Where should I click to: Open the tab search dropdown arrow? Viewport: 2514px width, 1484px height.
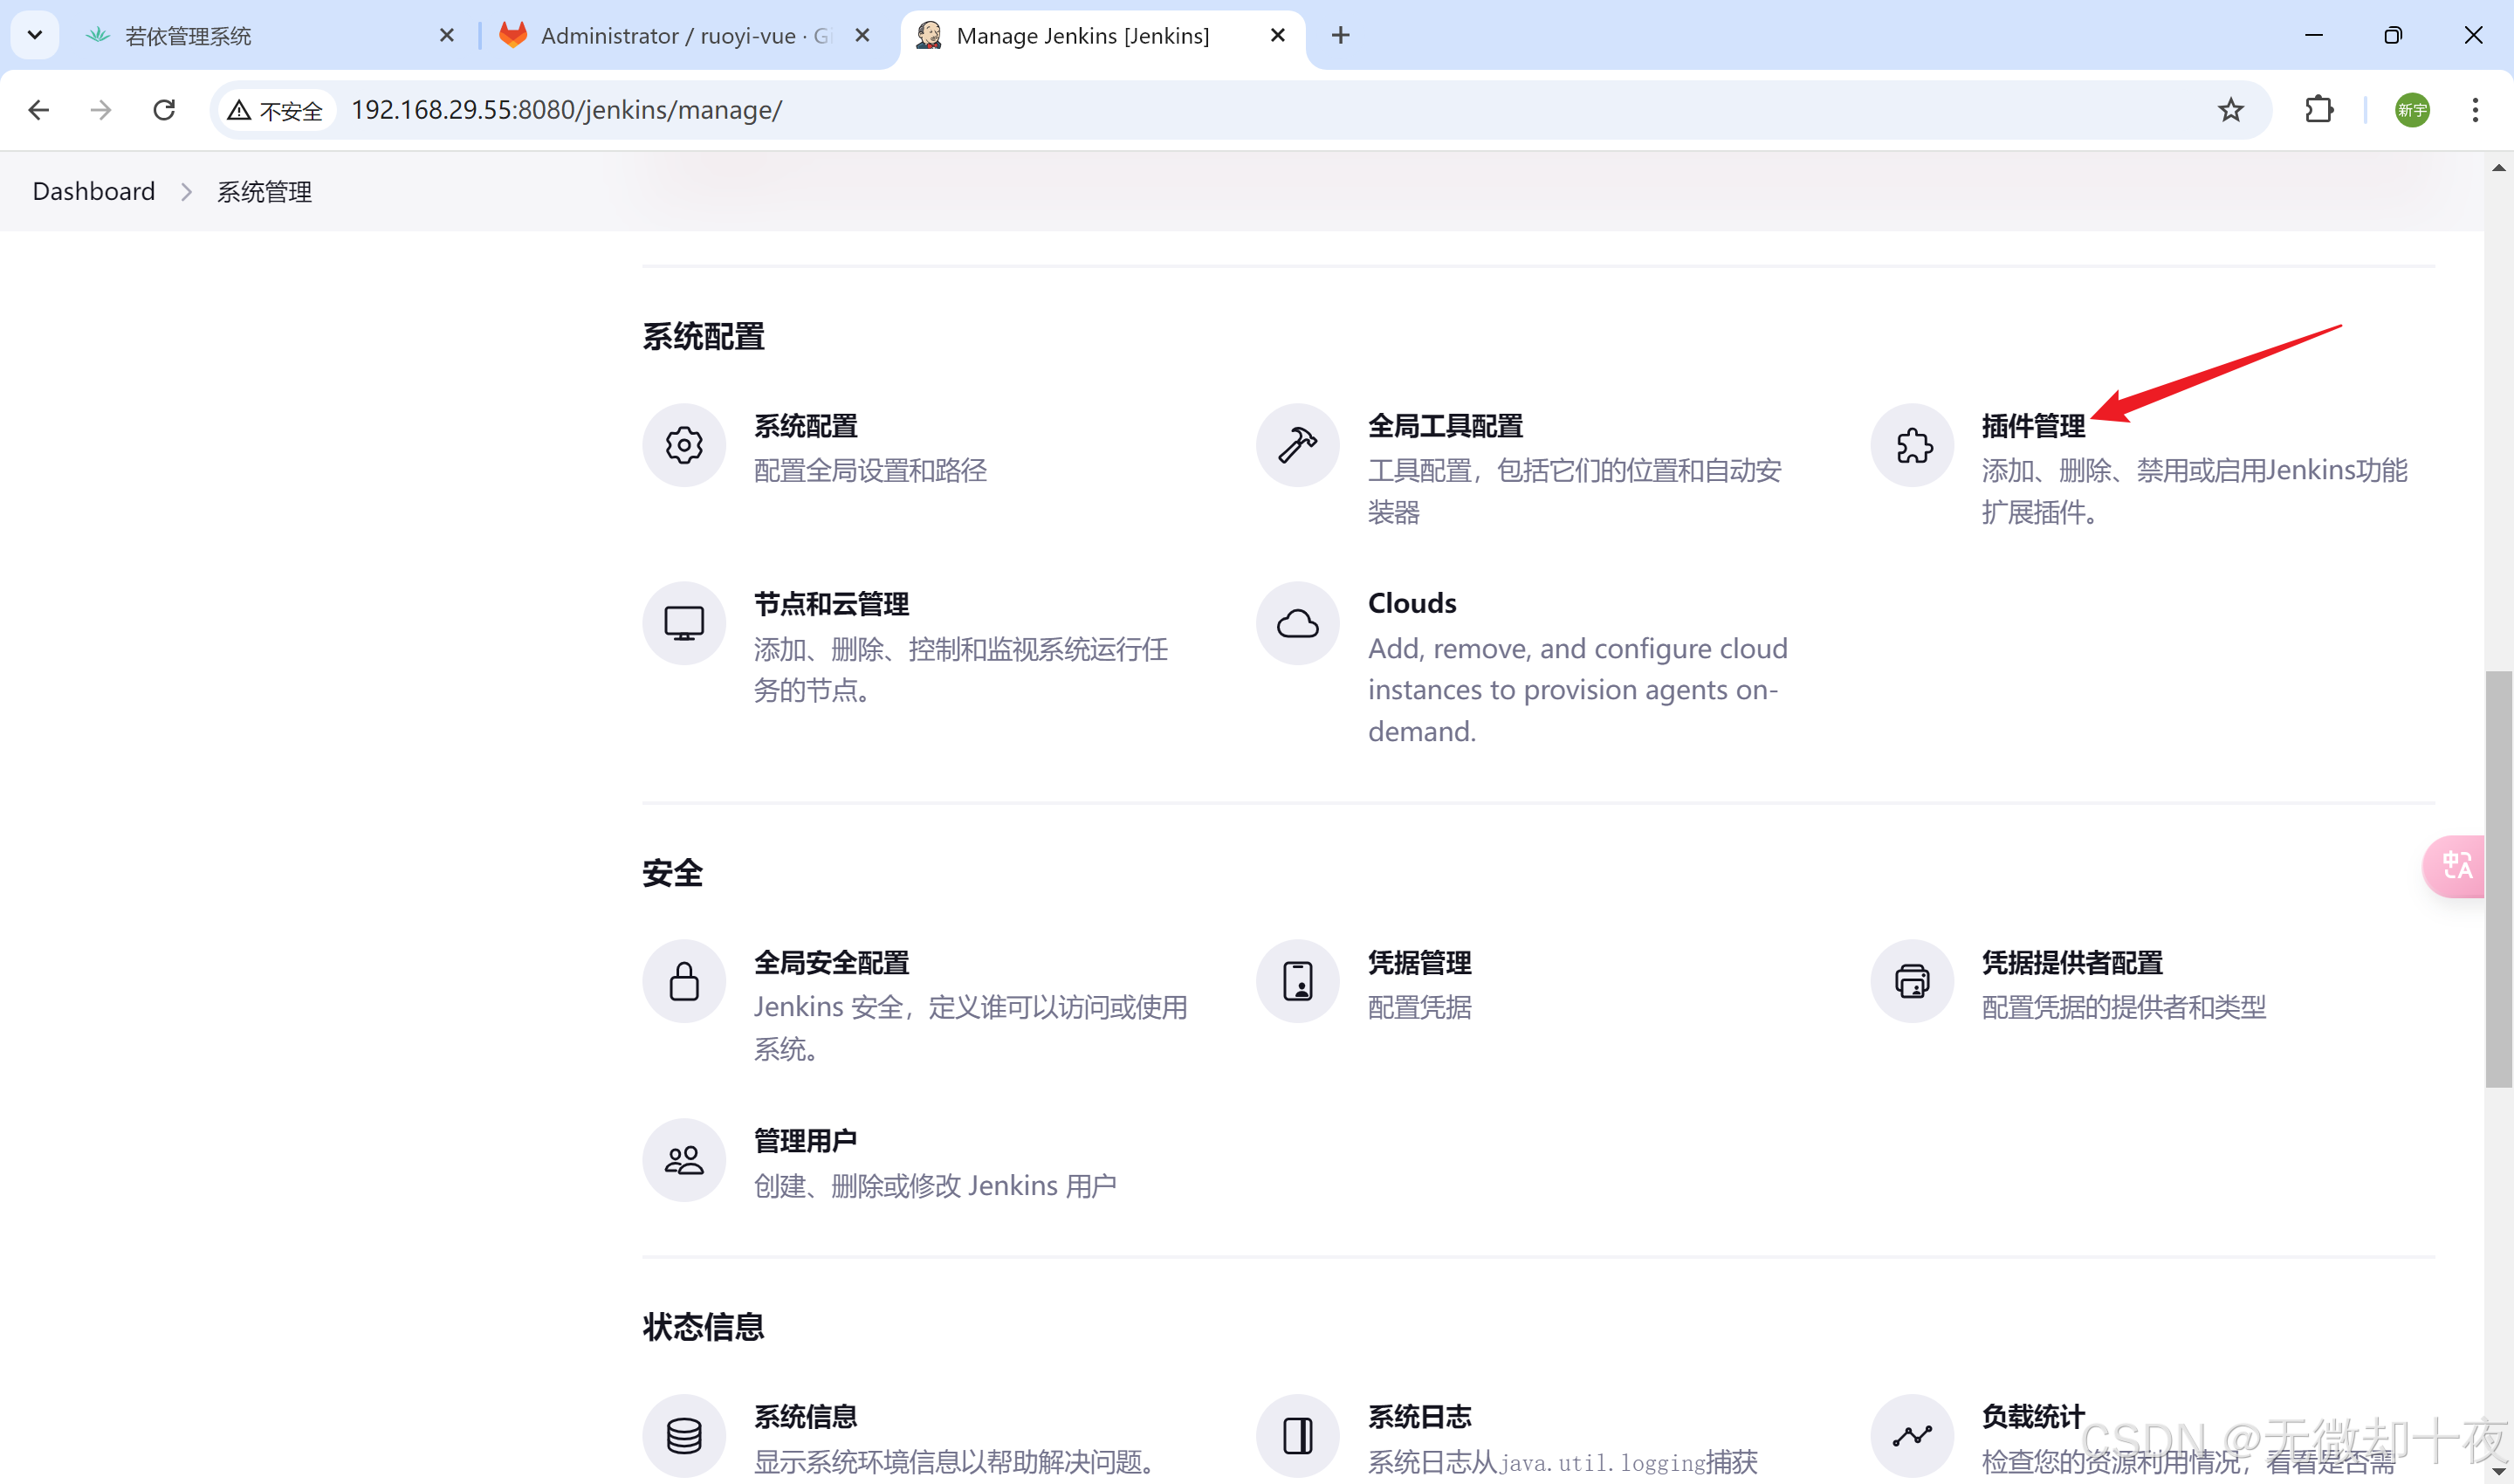click(x=35, y=35)
